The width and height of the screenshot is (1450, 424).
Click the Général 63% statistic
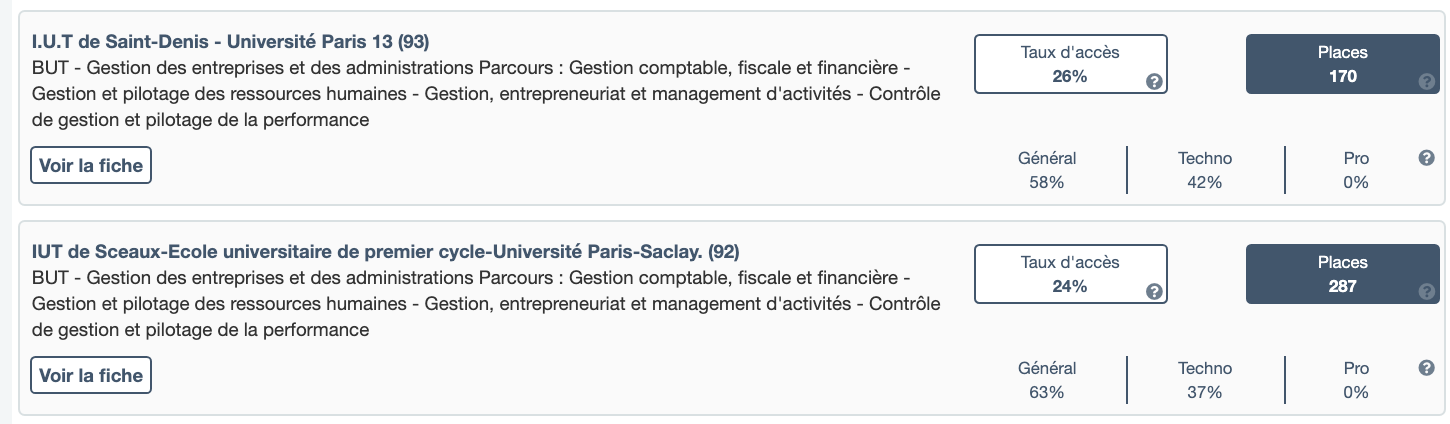1046,380
